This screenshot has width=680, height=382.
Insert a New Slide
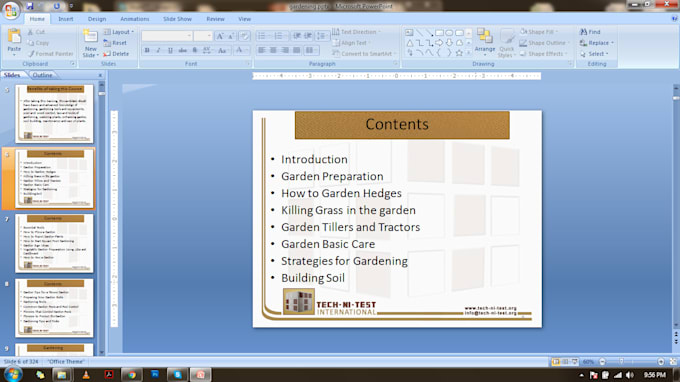coord(90,43)
